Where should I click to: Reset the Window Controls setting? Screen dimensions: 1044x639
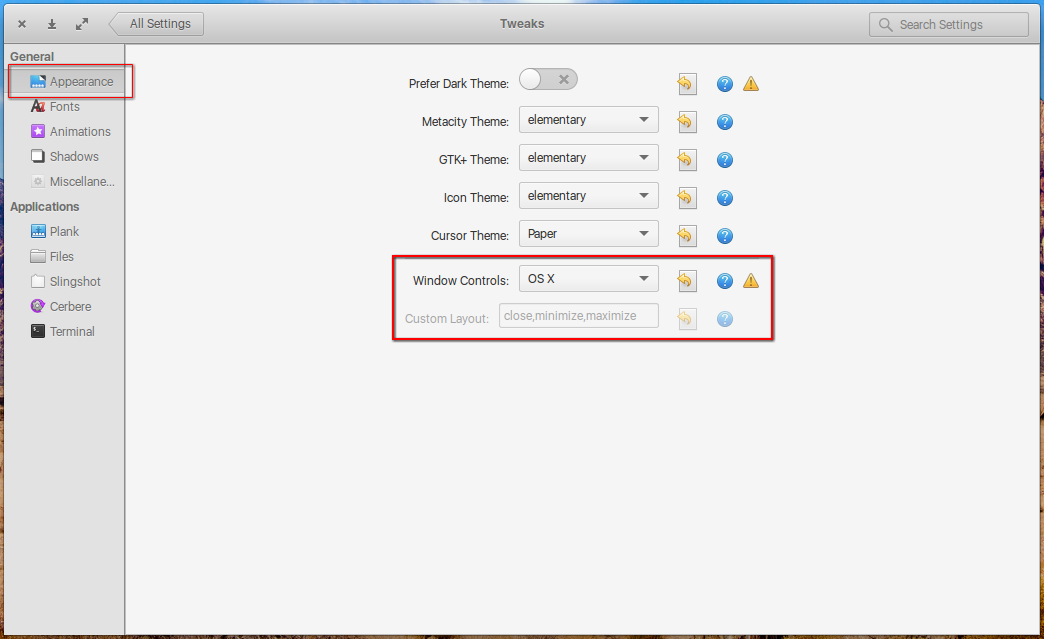[686, 281]
